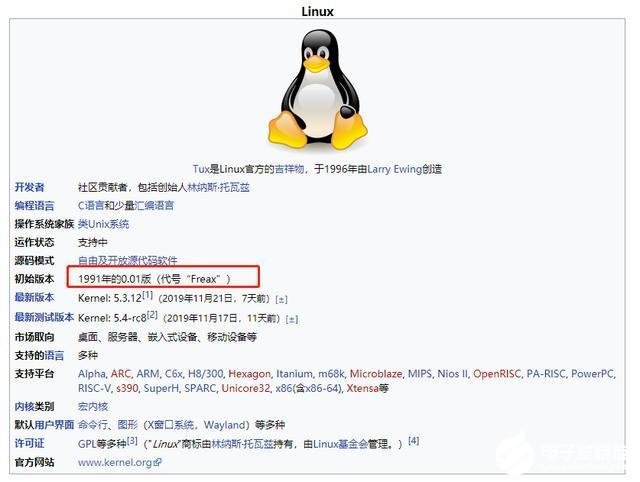Open the 林纳斯·托瓦兹 developer link
This screenshot has height=482, width=640.
(218, 187)
